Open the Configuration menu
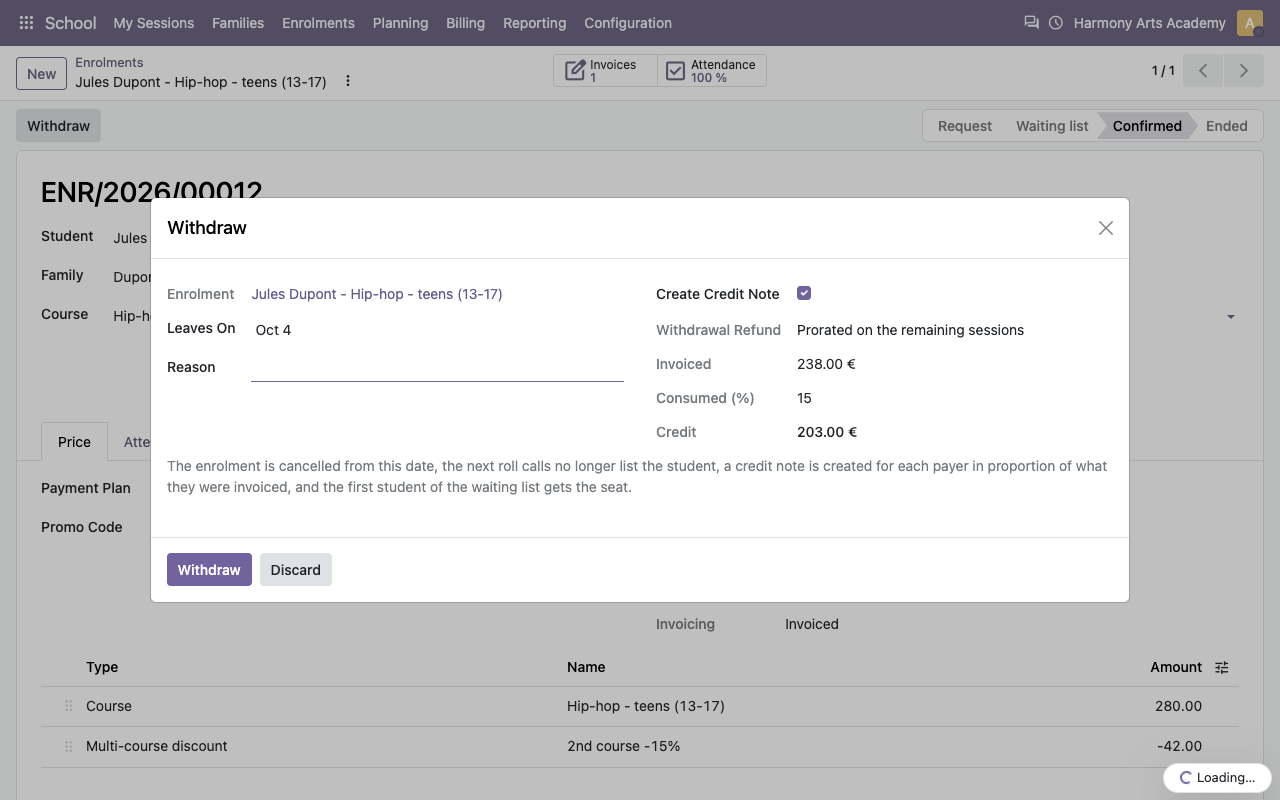 628,23
